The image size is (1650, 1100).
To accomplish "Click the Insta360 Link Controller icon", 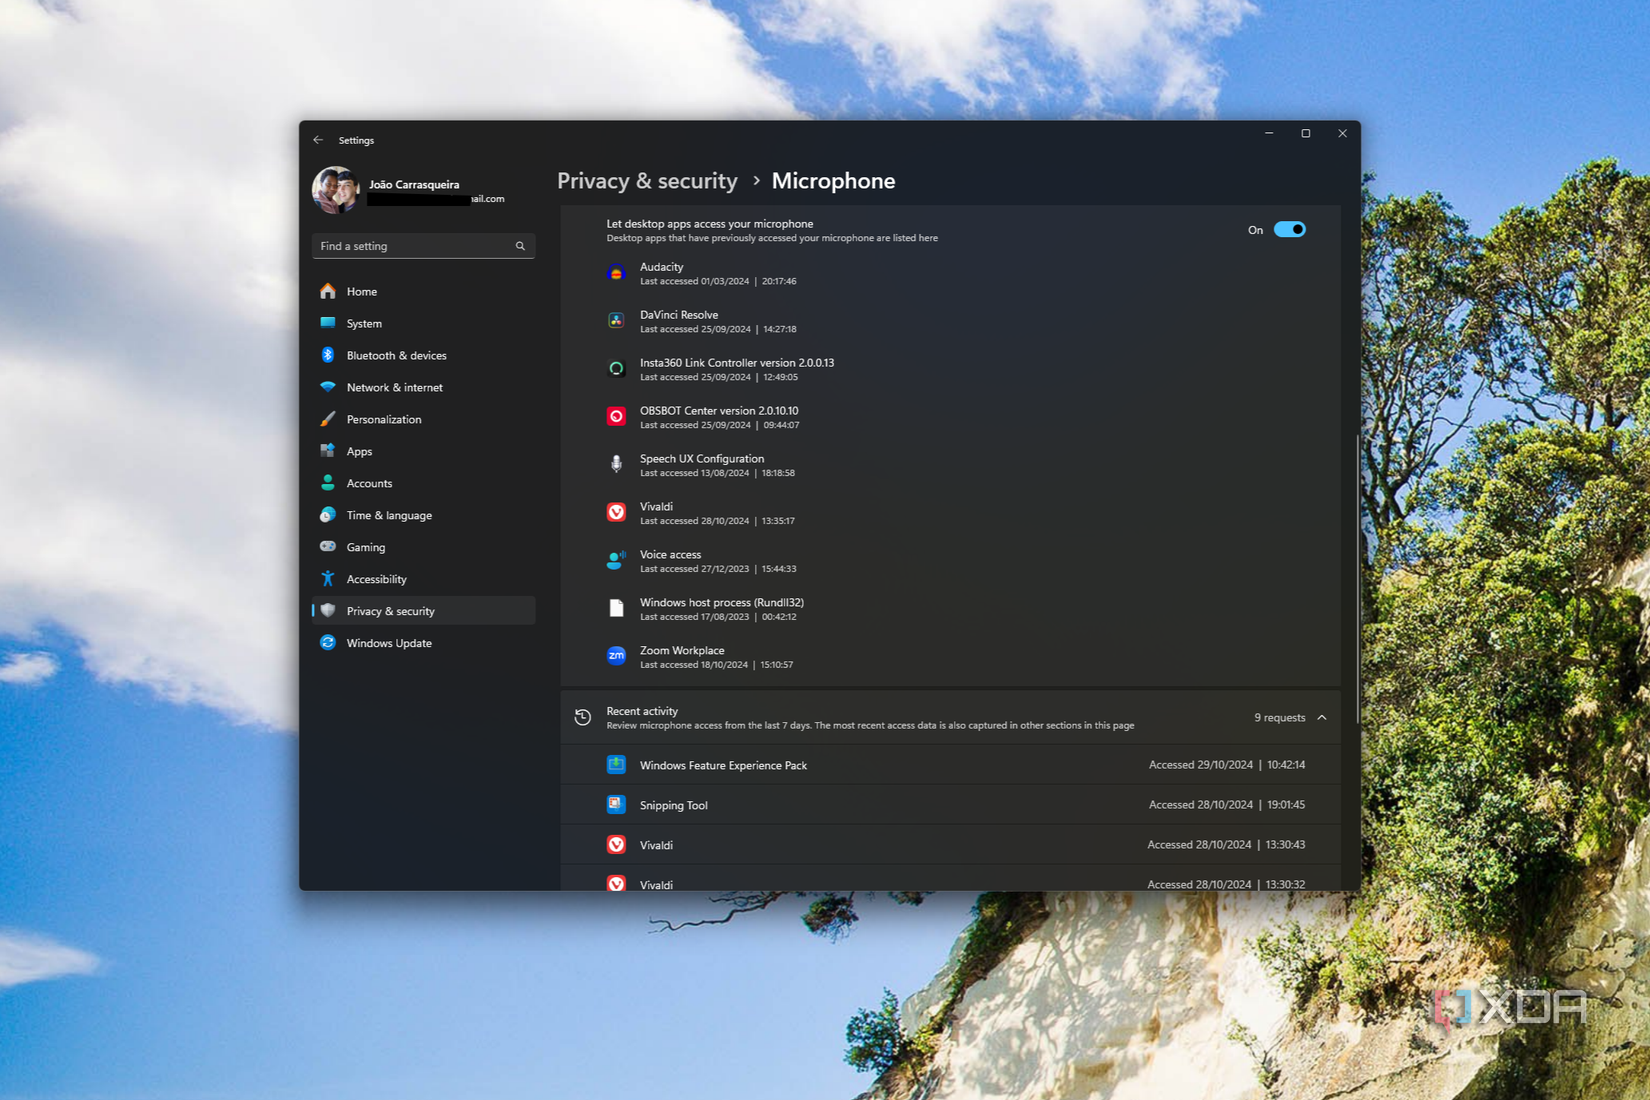I will coord(616,368).
